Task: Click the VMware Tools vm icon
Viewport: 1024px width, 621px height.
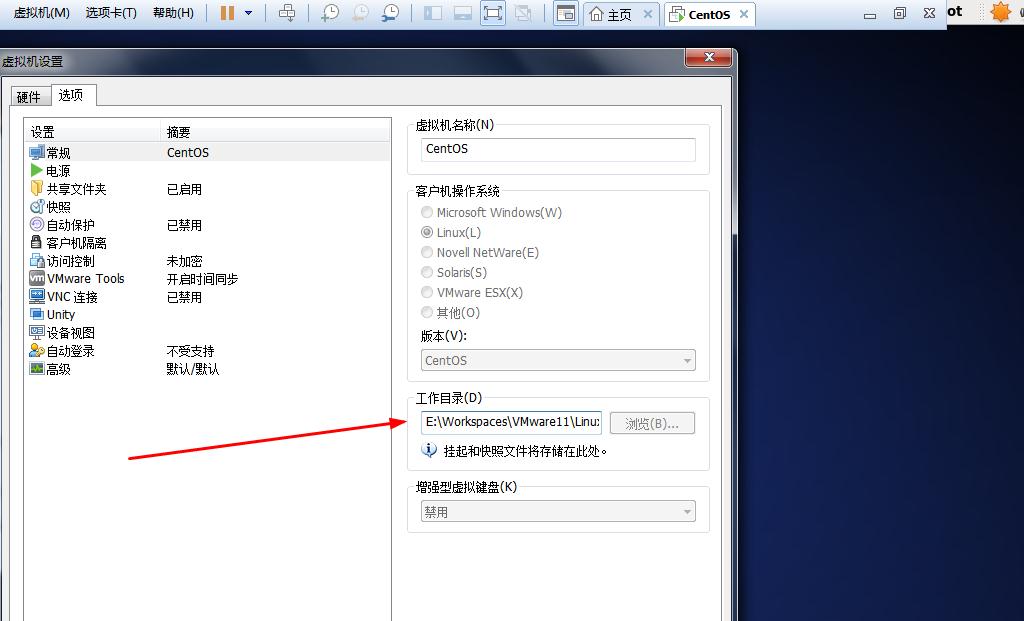Action: coord(37,279)
